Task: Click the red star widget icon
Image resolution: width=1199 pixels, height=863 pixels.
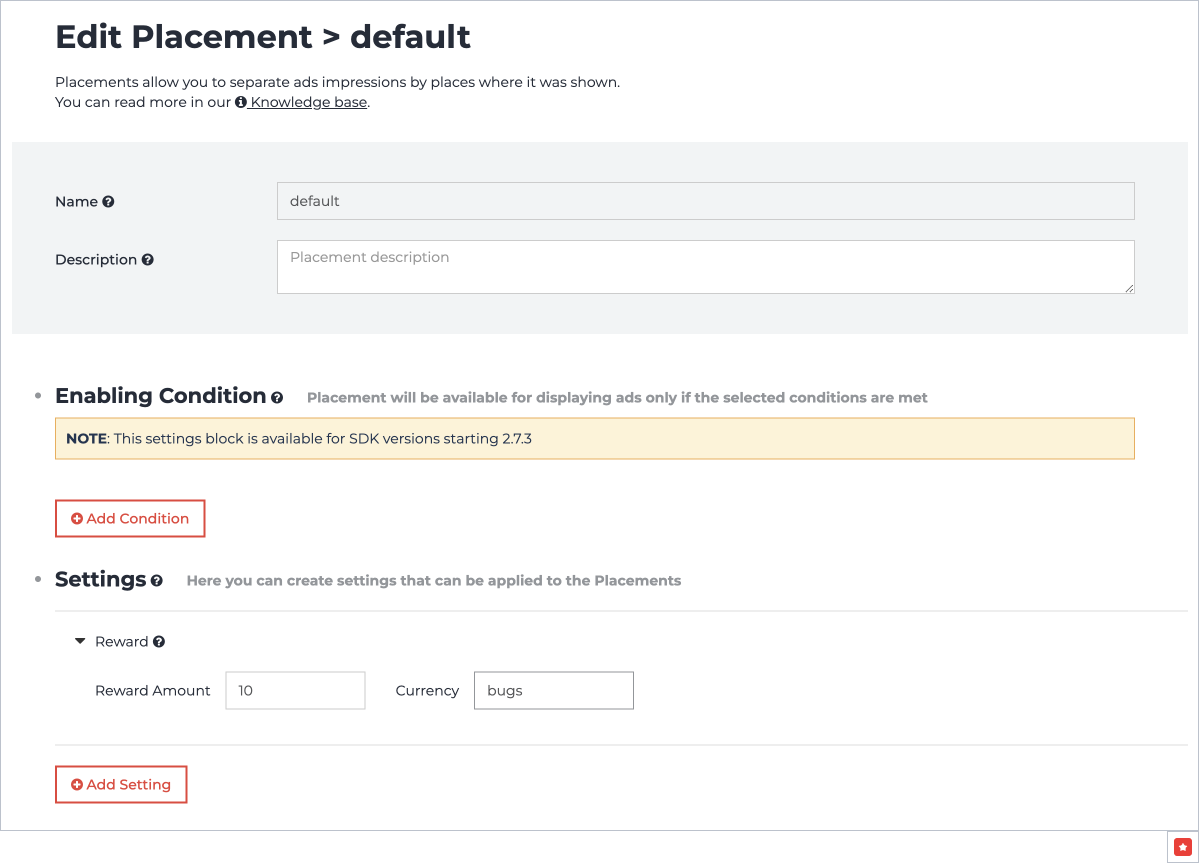Action: [x=1181, y=846]
